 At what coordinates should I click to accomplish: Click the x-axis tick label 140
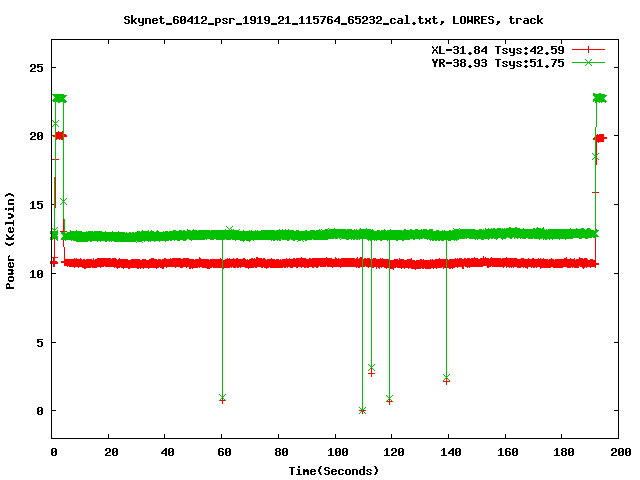451,452
